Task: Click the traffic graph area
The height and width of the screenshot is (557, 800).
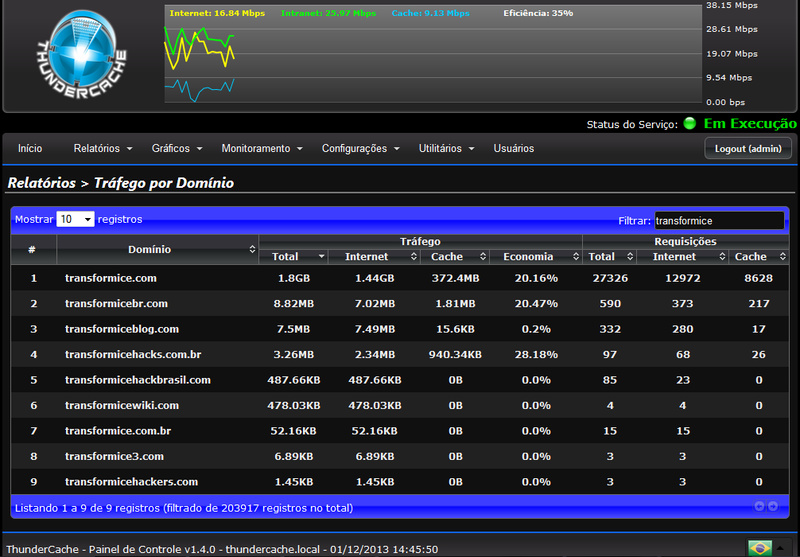Action: tap(433, 54)
